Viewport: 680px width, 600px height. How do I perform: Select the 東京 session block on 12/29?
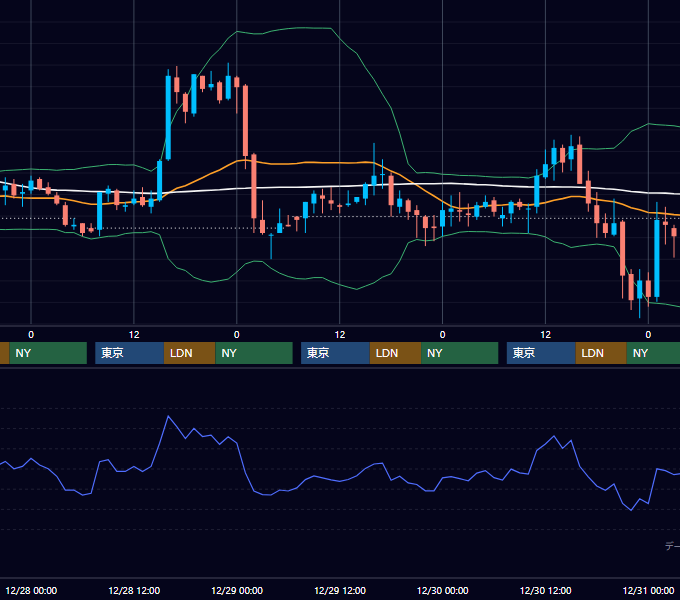[335, 353]
